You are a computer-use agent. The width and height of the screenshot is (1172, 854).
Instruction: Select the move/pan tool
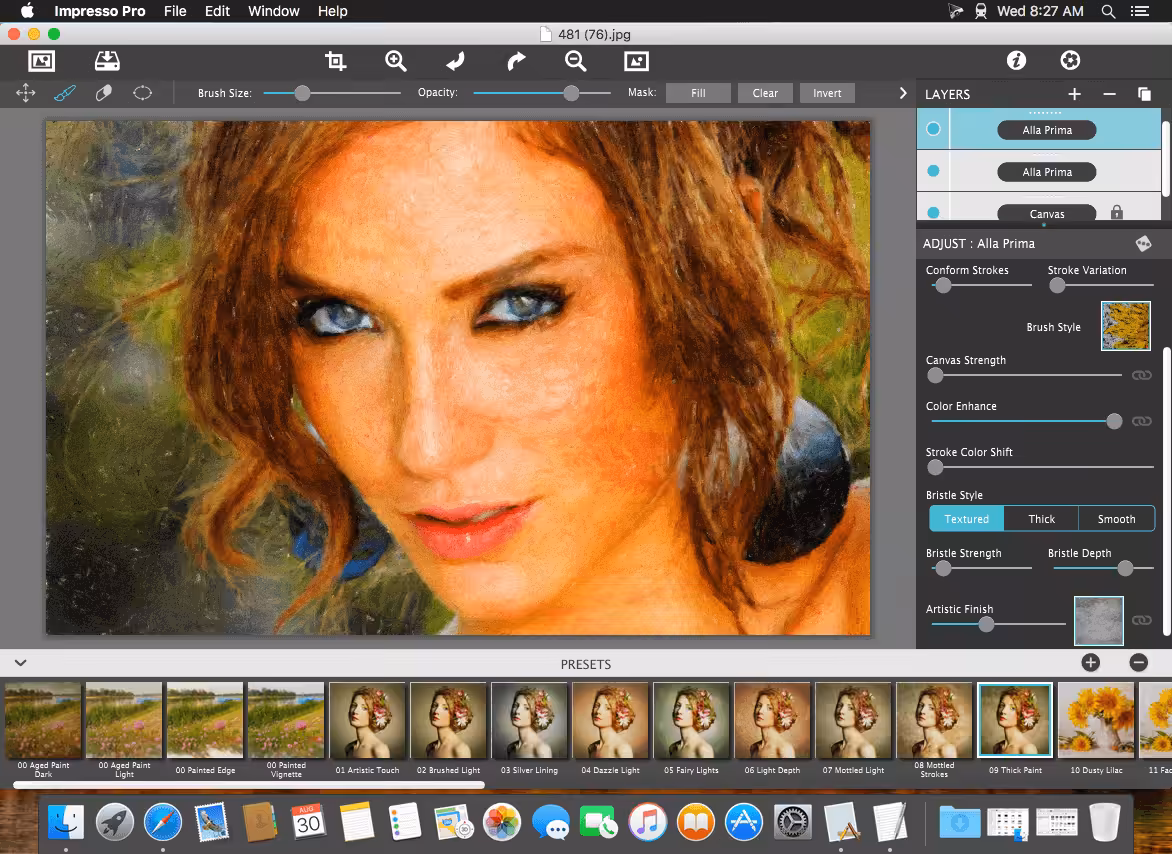click(25, 93)
